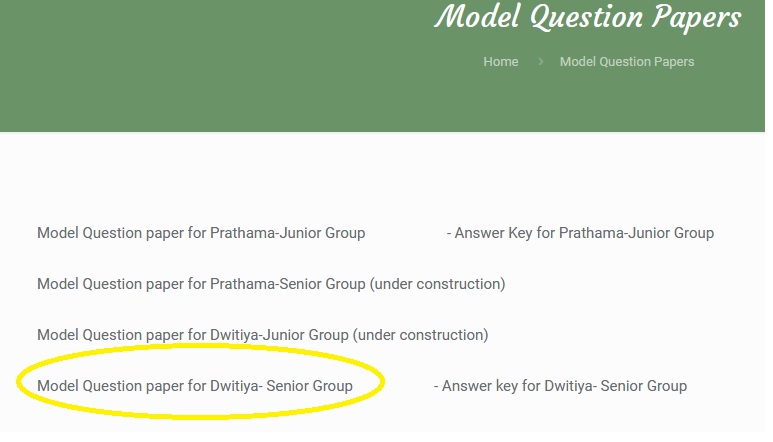Click the dash before Answer Key for Prathama-Junior
The image size is (773, 442).
(449, 234)
